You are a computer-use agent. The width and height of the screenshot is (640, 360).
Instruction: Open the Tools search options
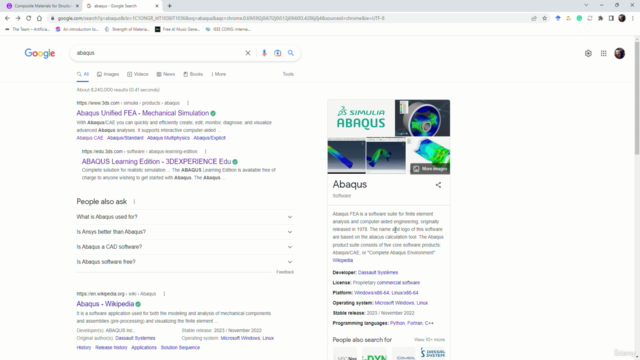288,74
